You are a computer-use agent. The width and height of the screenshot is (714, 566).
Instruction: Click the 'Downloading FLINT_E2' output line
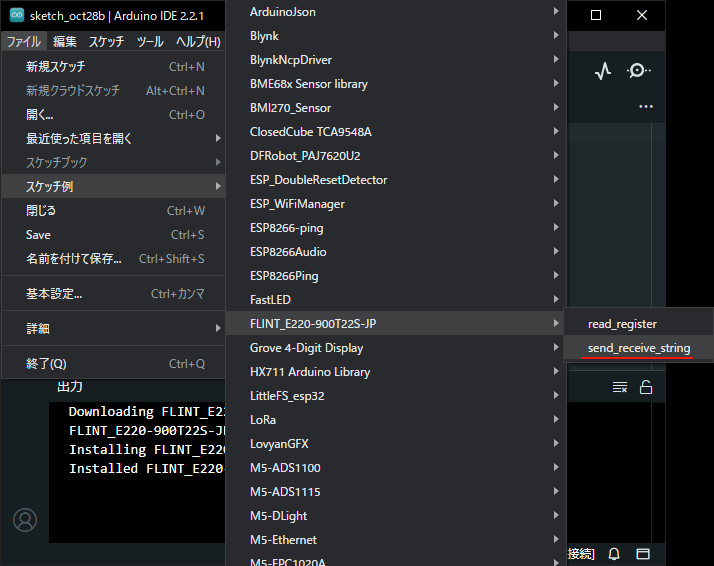[x=147, y=412]
